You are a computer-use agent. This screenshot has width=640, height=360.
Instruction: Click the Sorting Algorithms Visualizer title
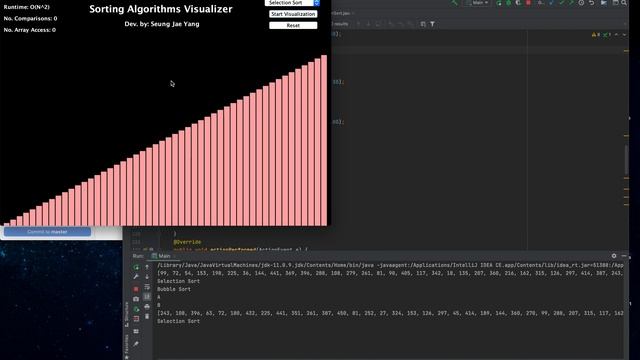click(161, 9)
